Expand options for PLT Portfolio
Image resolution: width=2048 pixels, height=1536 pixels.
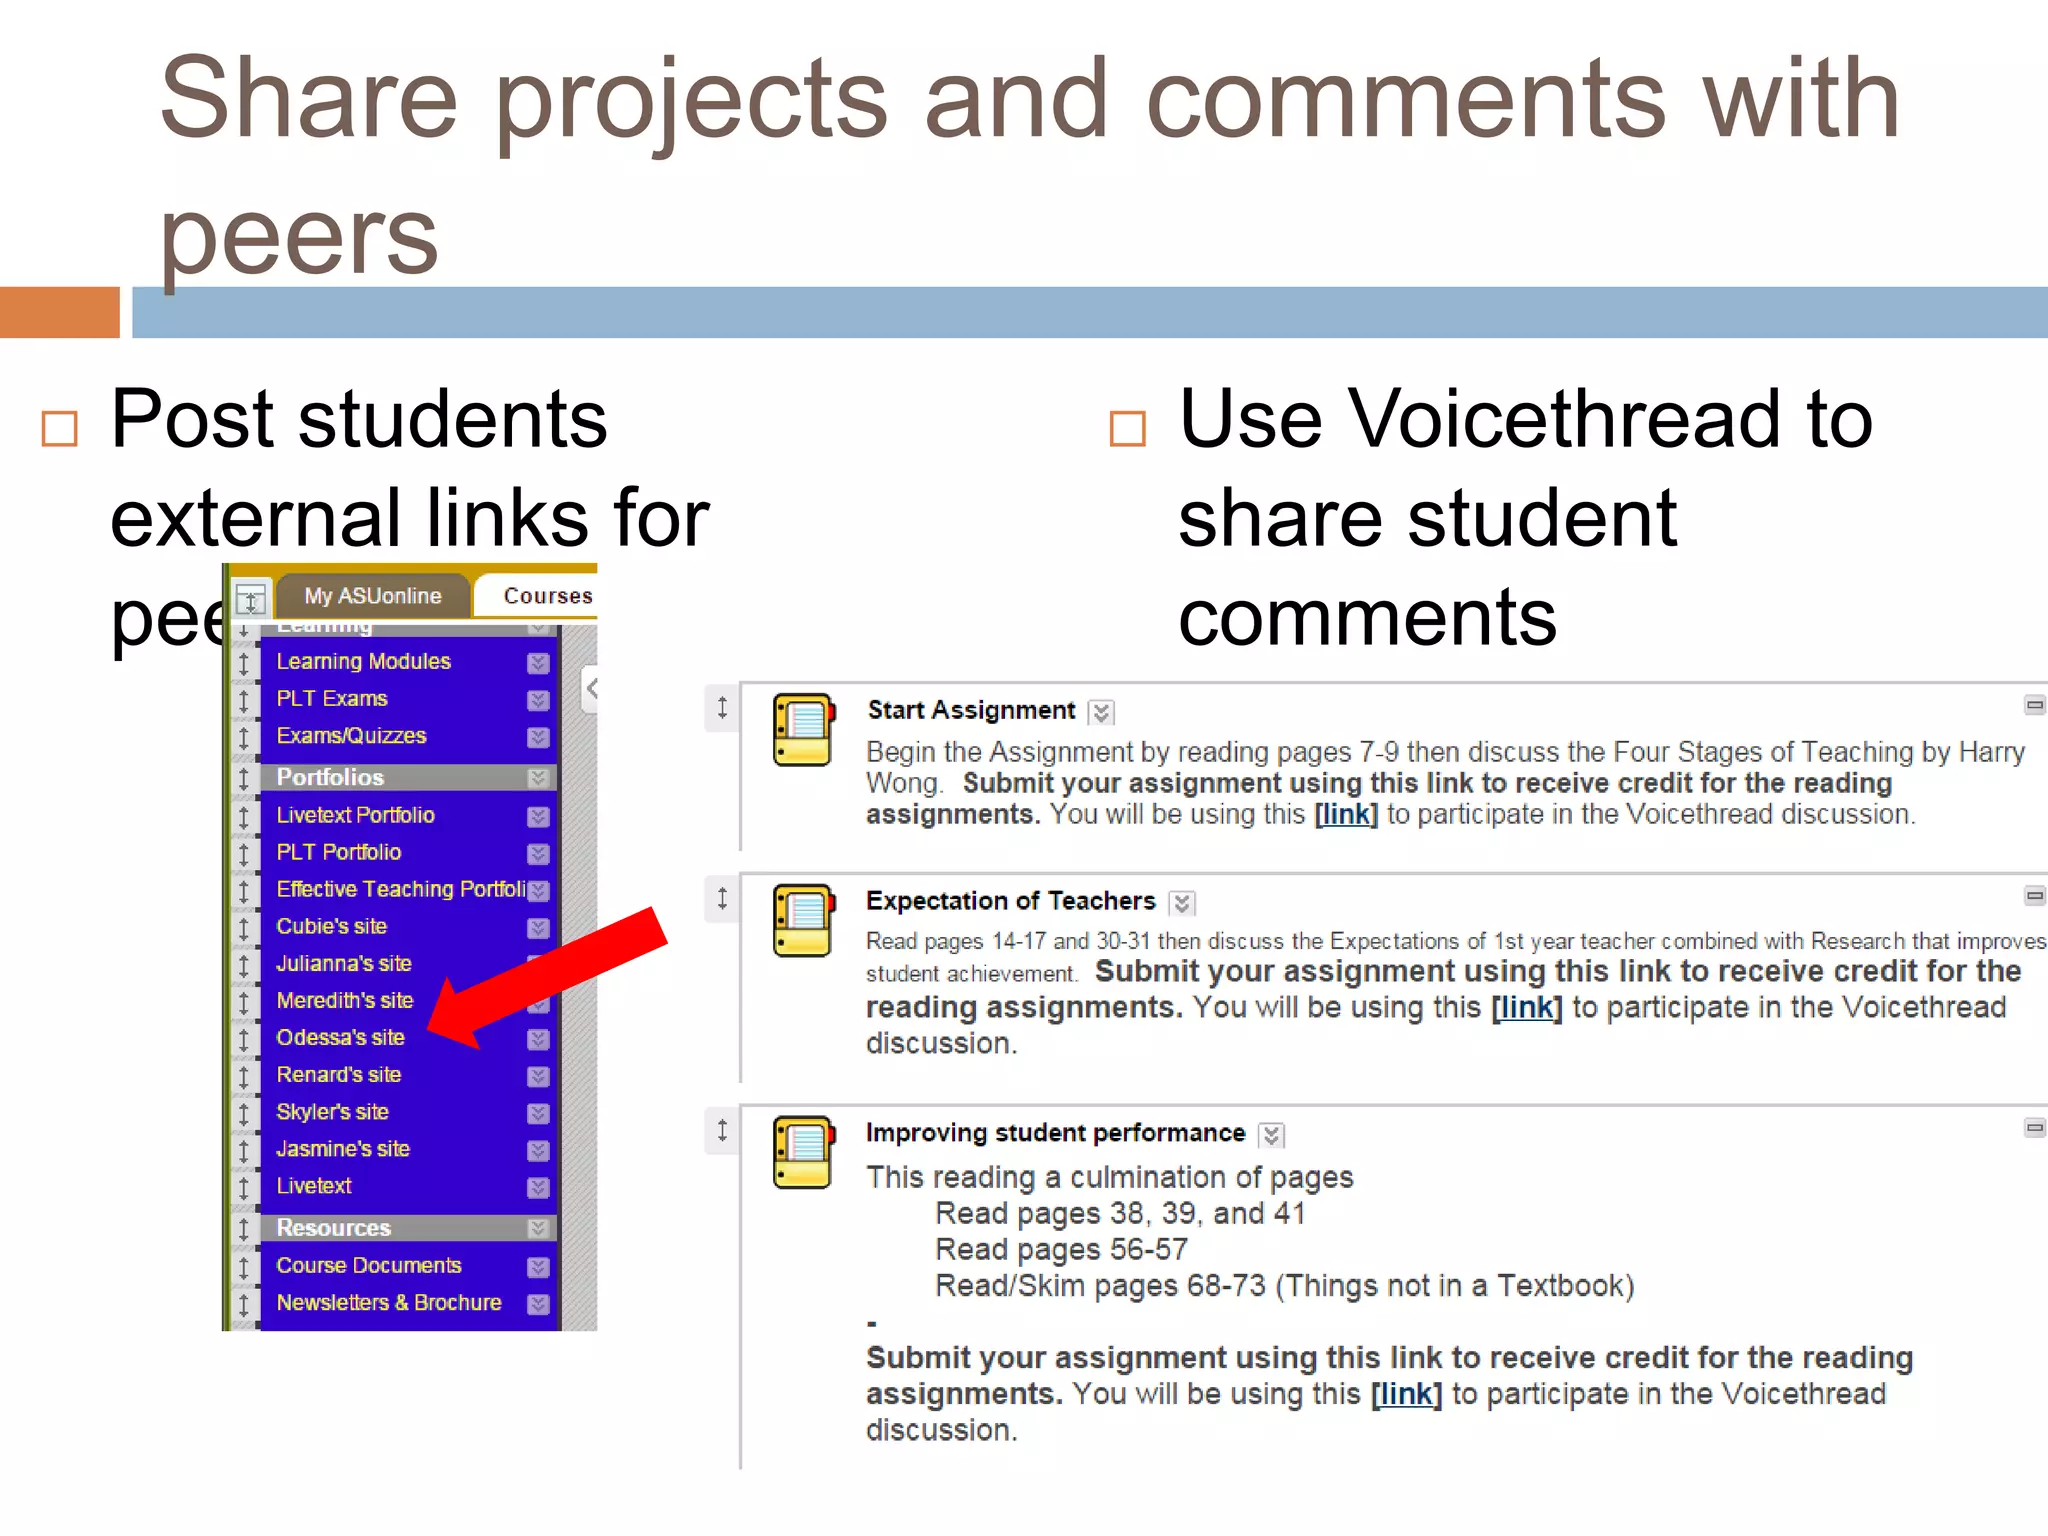point(538,854)
